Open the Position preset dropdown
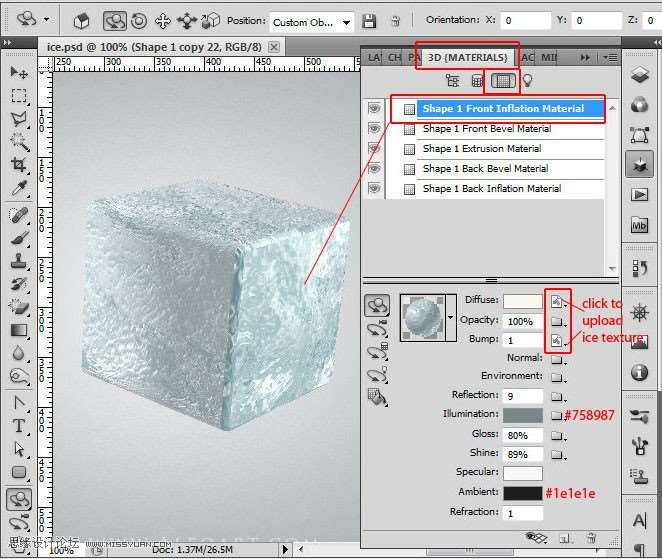Viewport: 662px width, 559px height. [346, 22]
